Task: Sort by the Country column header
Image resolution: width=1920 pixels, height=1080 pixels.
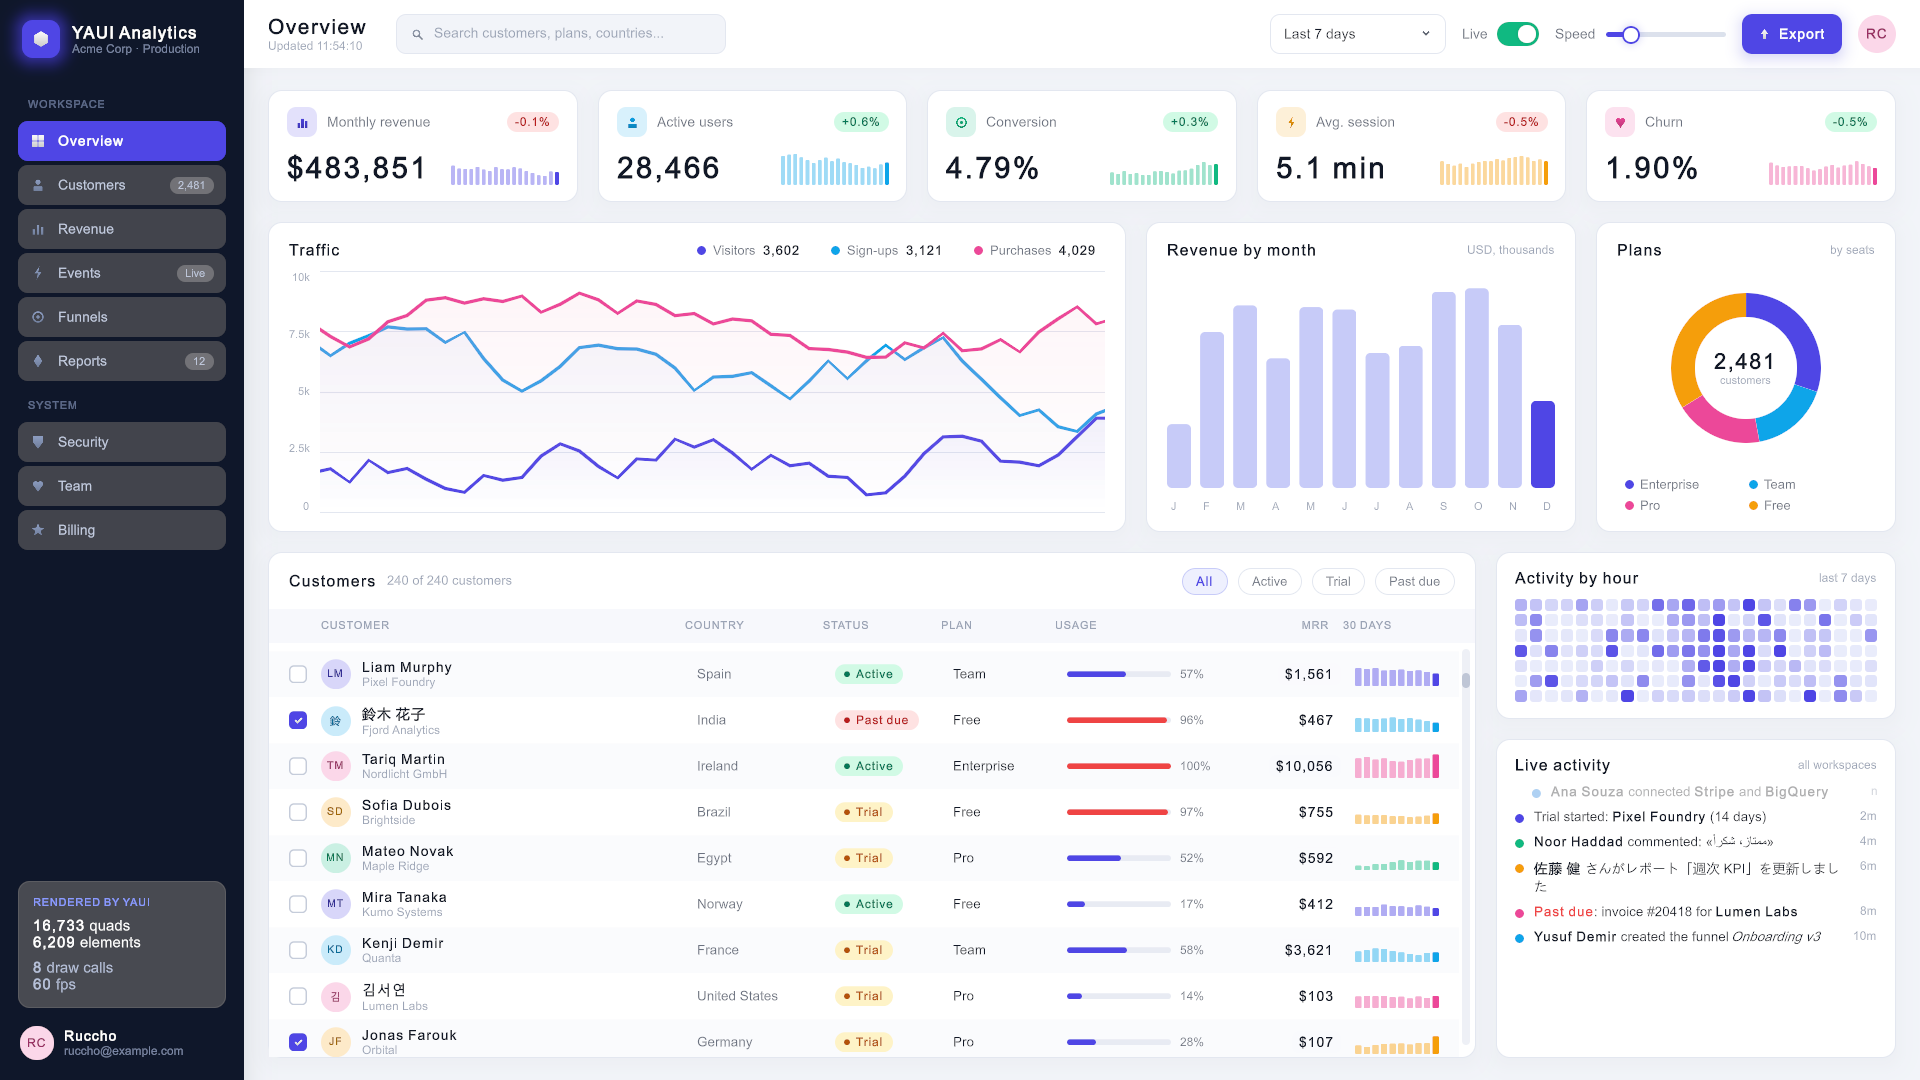Action: tap(714, 625)
